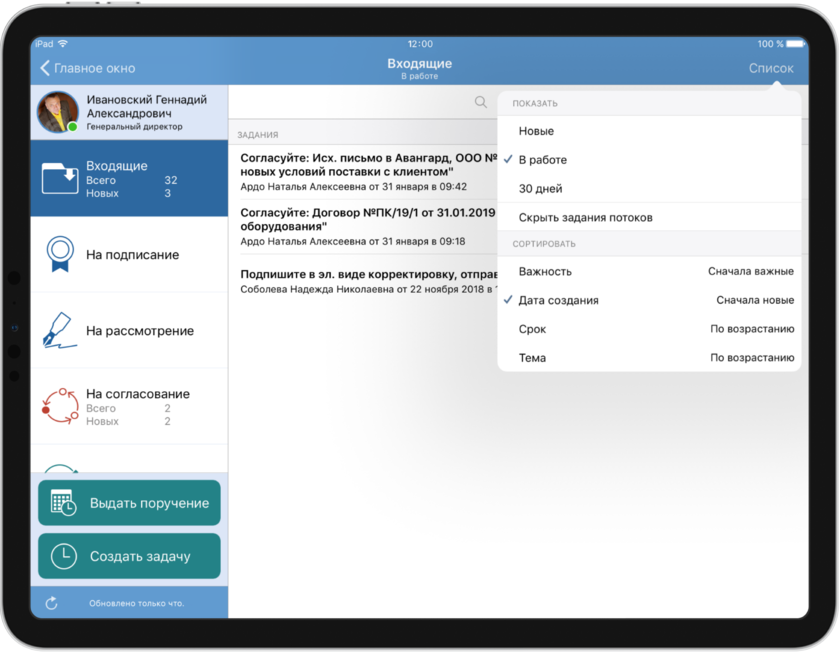This screenshot has height=652, width=840.
Task: Sort tasks by Дата создания
Action: (x=558, y=300)
